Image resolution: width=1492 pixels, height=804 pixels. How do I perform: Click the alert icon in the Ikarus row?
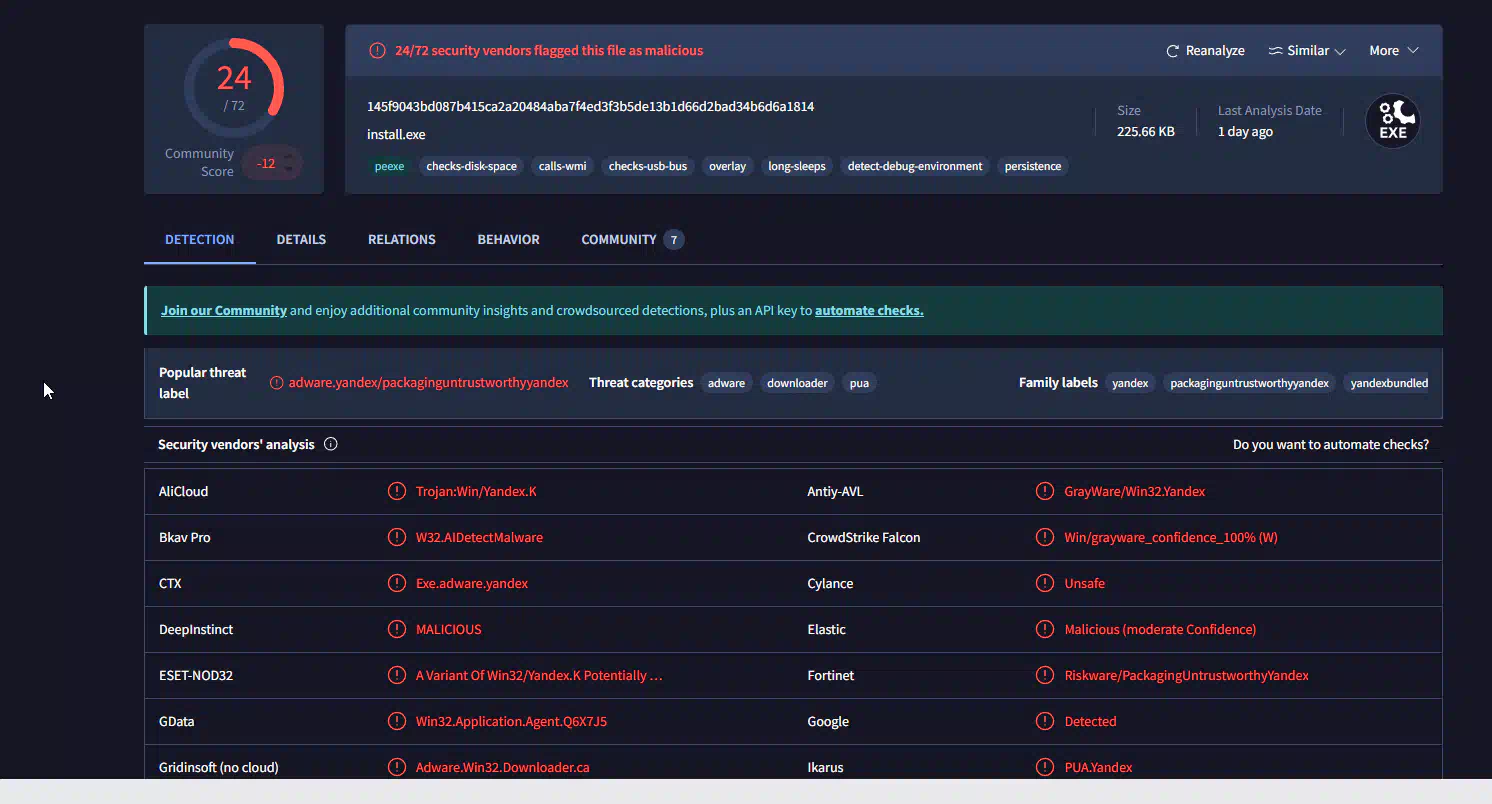tap(1045, 767)
